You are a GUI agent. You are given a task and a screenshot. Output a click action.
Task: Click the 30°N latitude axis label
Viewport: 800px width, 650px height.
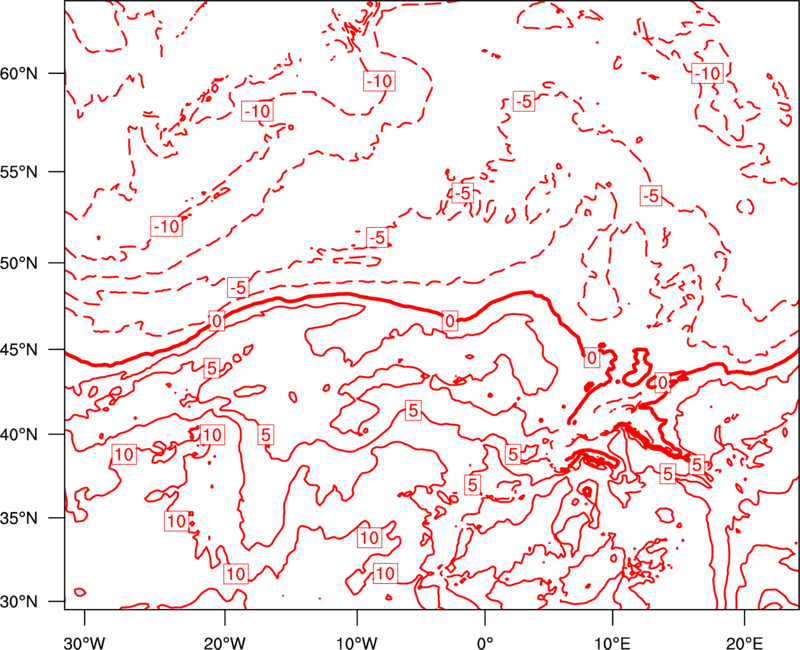click(19, 602)
